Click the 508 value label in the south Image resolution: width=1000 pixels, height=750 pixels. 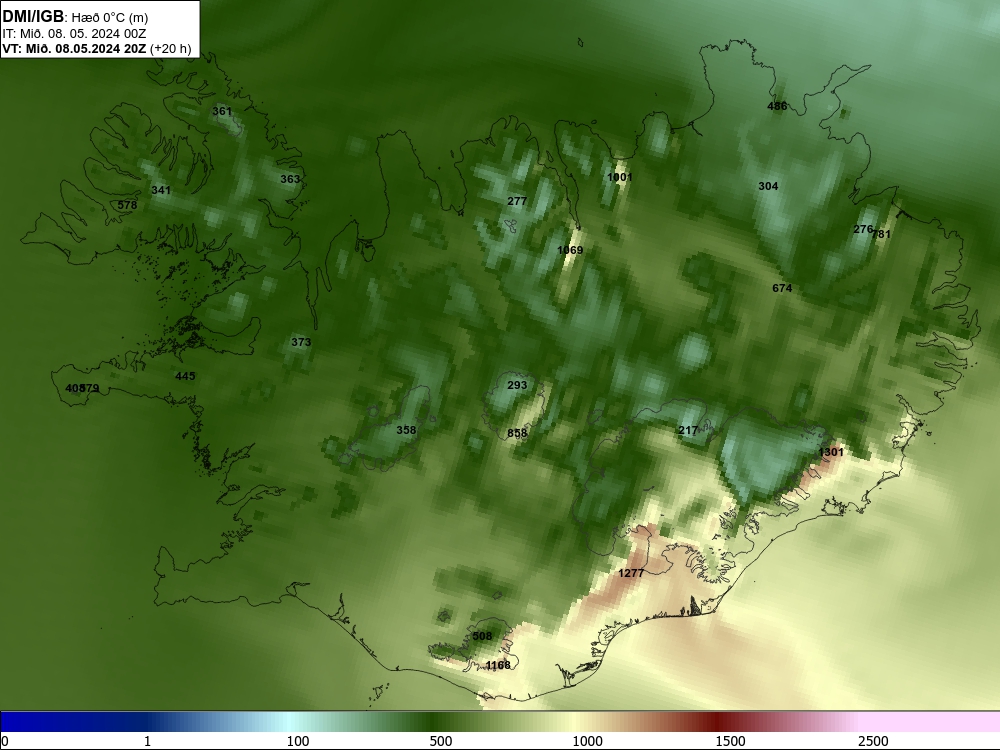click(483, 636)
